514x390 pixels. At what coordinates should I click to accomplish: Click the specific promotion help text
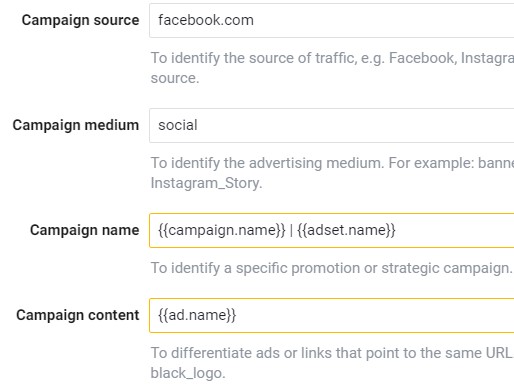331,268
